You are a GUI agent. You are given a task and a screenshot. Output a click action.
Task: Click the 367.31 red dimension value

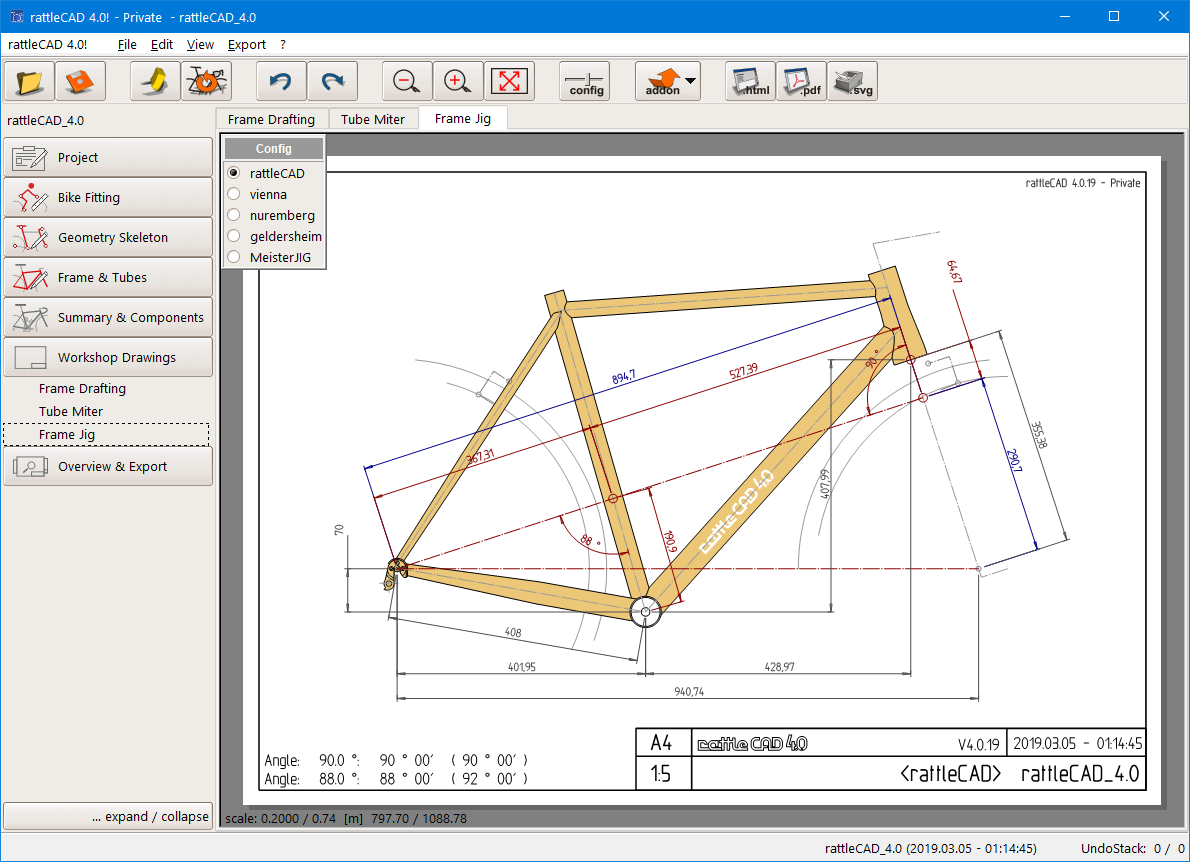(480, 457)
